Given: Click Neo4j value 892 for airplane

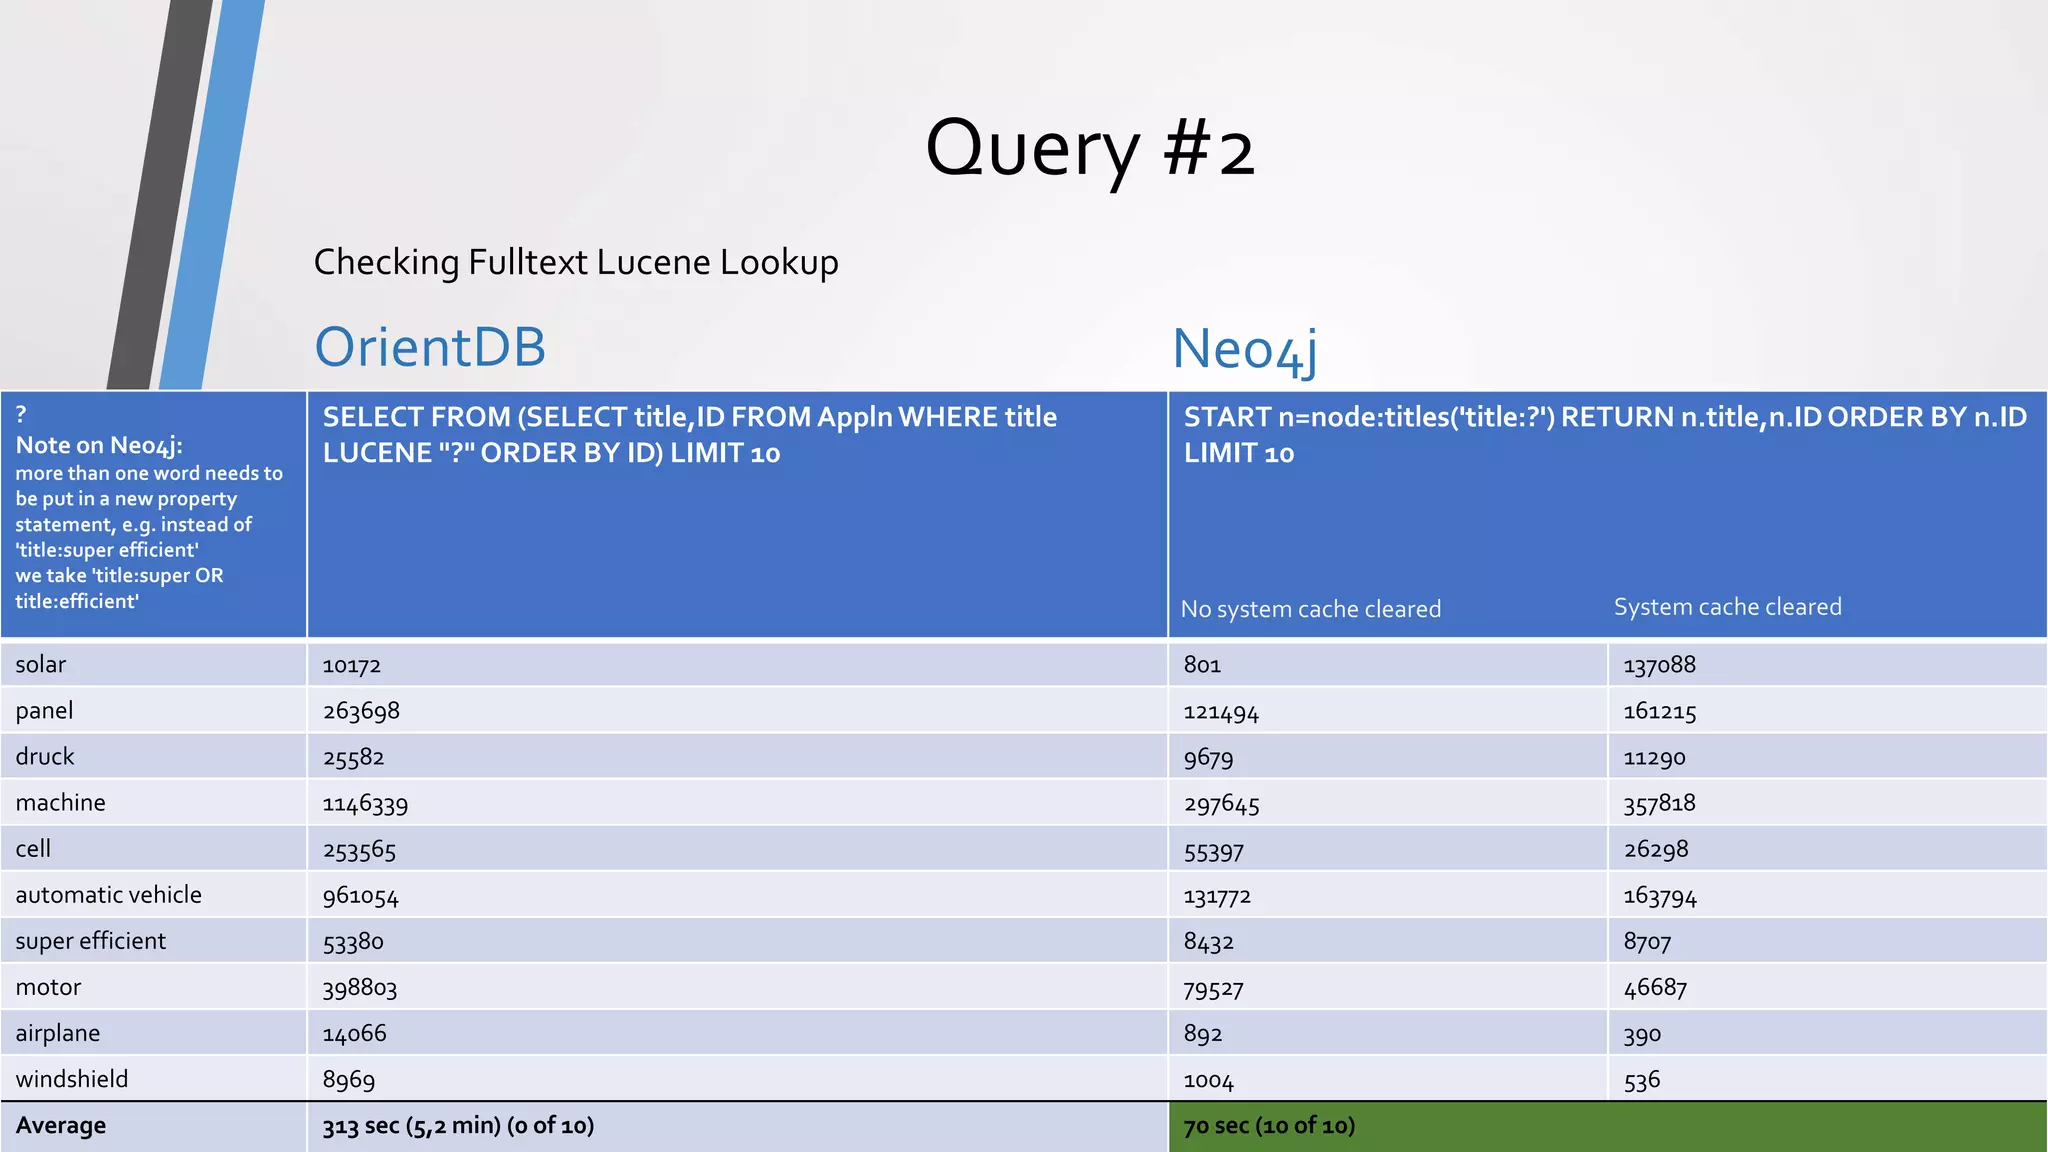Looking at the screenshot, I should pyautogui.click(x=1203, y=1034).
